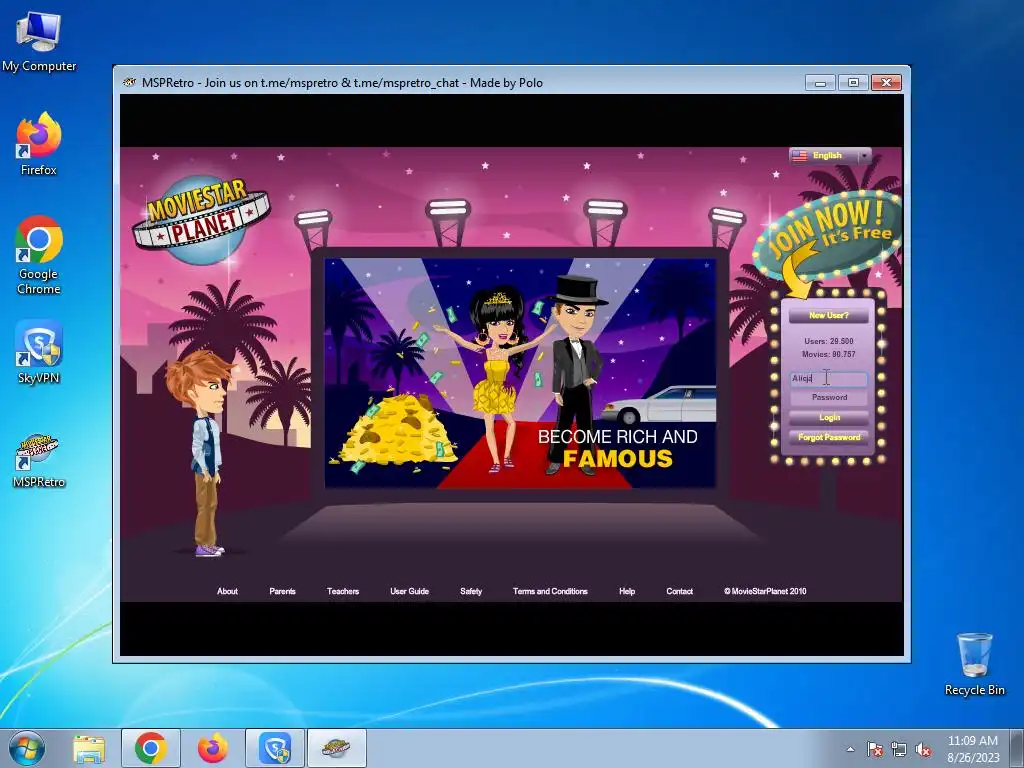
Task: Click the MovieStarPlanet 2010 copyright text
Action: [x=765, y=592]
